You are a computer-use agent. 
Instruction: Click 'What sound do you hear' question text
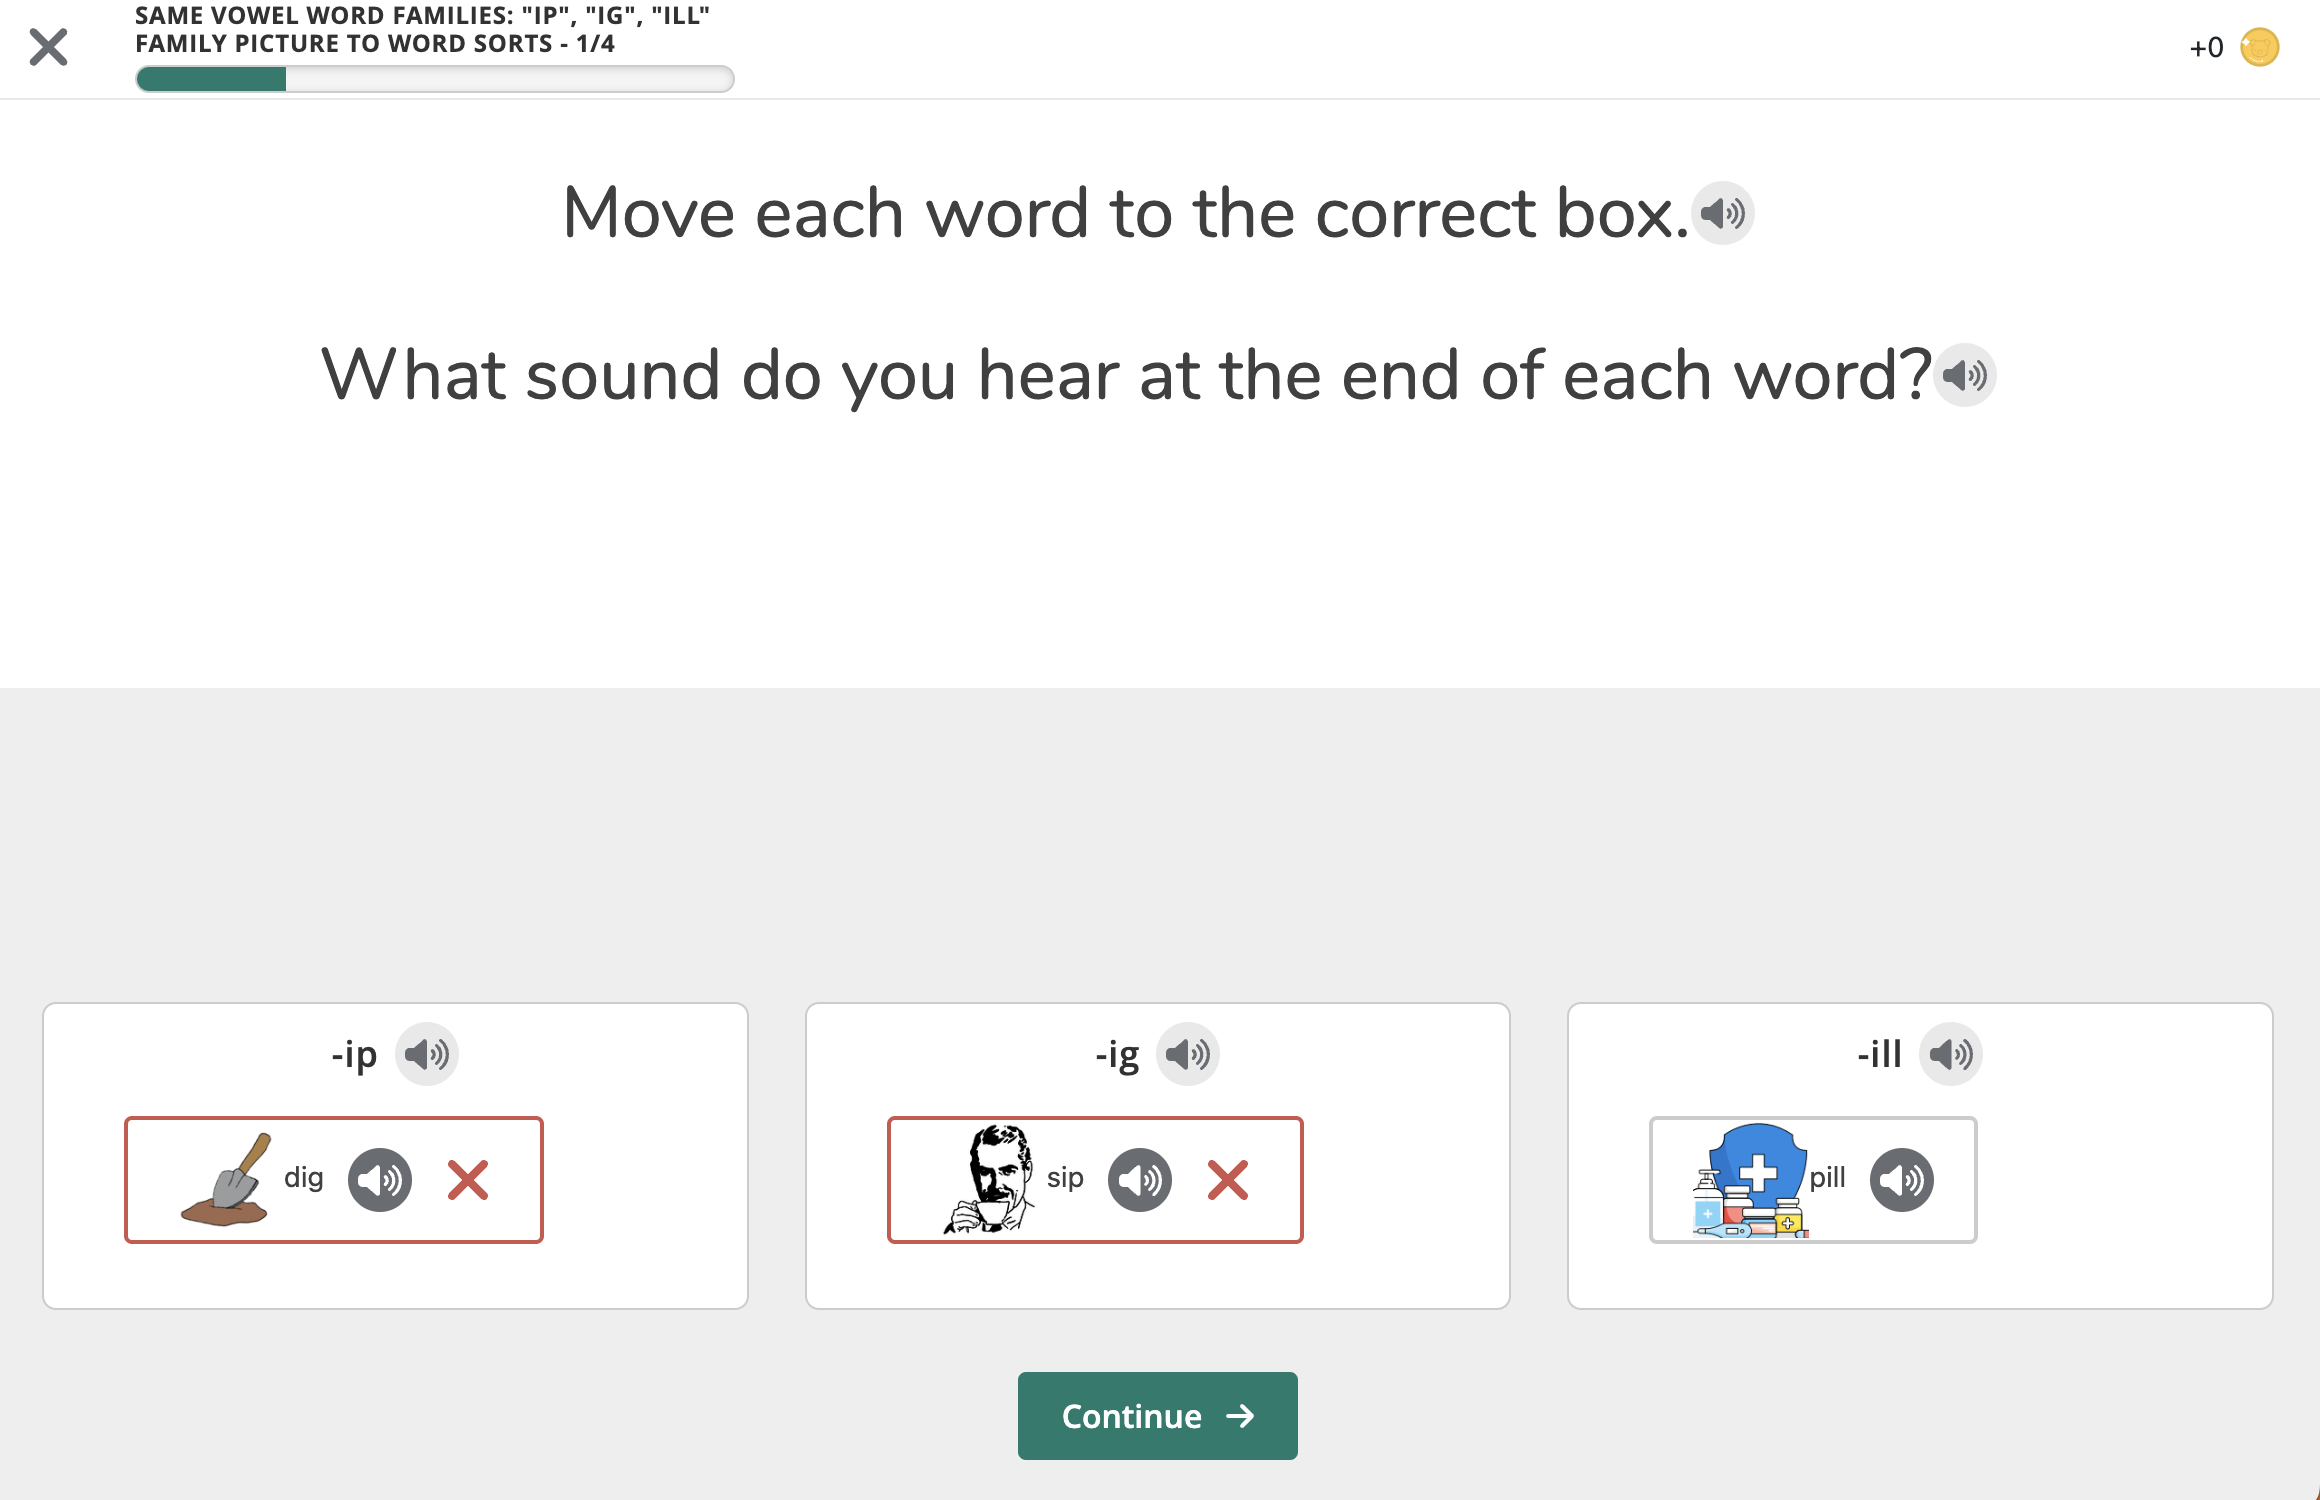[x=1126, y=376]
